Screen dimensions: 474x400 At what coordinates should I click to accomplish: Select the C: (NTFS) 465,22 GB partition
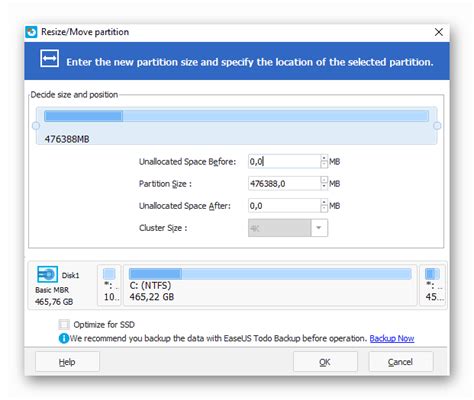(x=270, y=285)
